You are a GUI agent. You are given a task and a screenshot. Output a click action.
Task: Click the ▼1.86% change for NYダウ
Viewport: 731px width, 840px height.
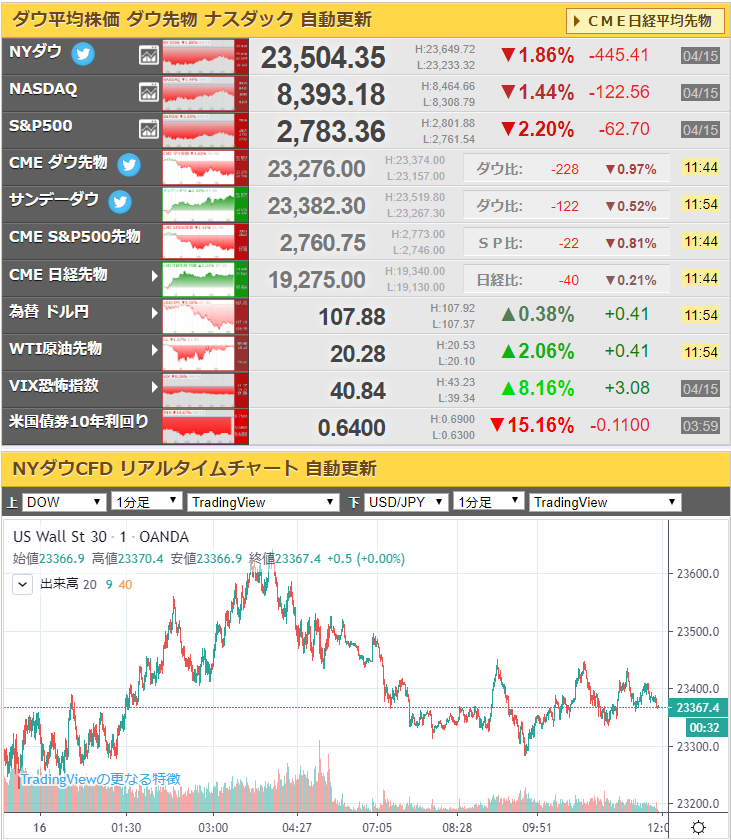click(538, 55)
